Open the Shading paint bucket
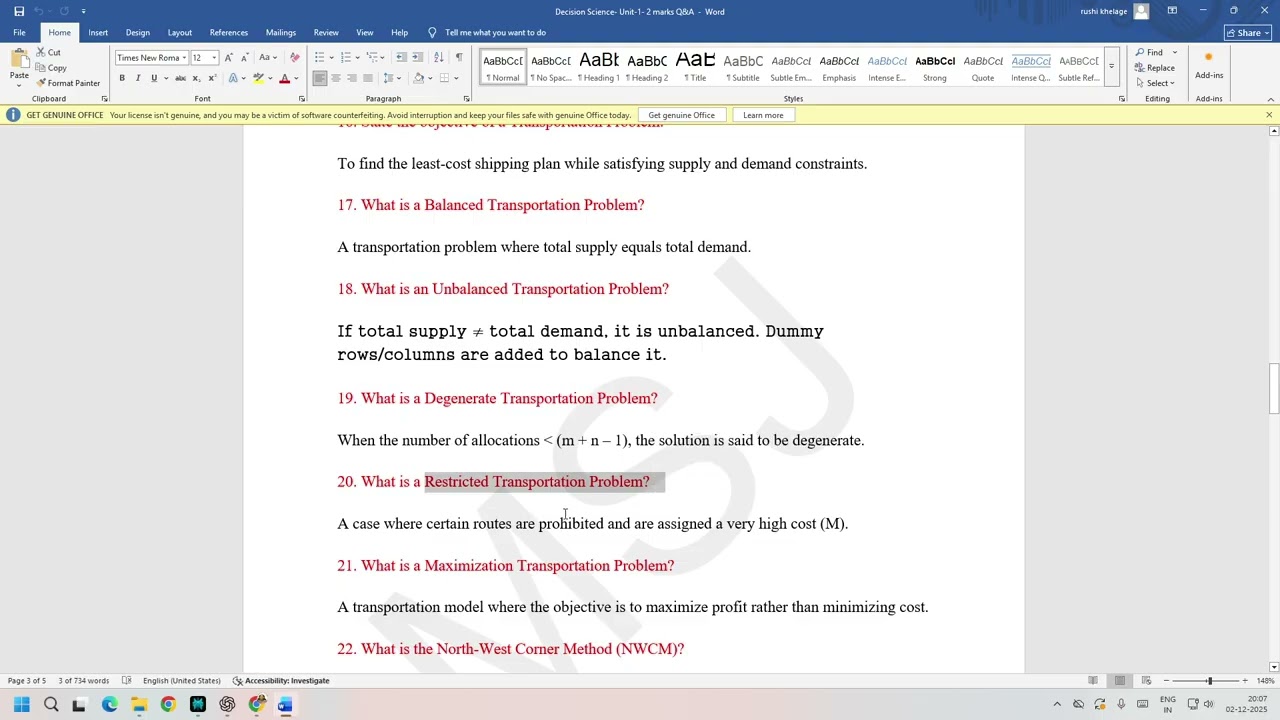 419,78
